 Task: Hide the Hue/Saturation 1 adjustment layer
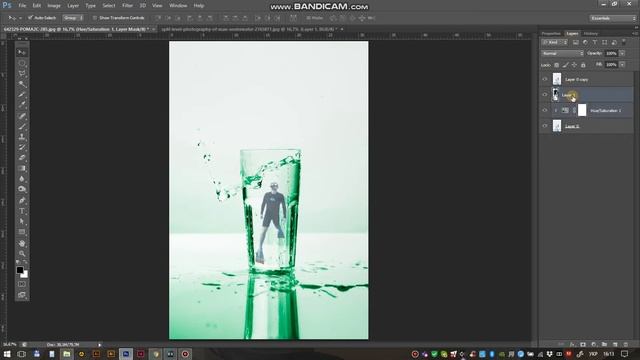click(x=544, y=110)
